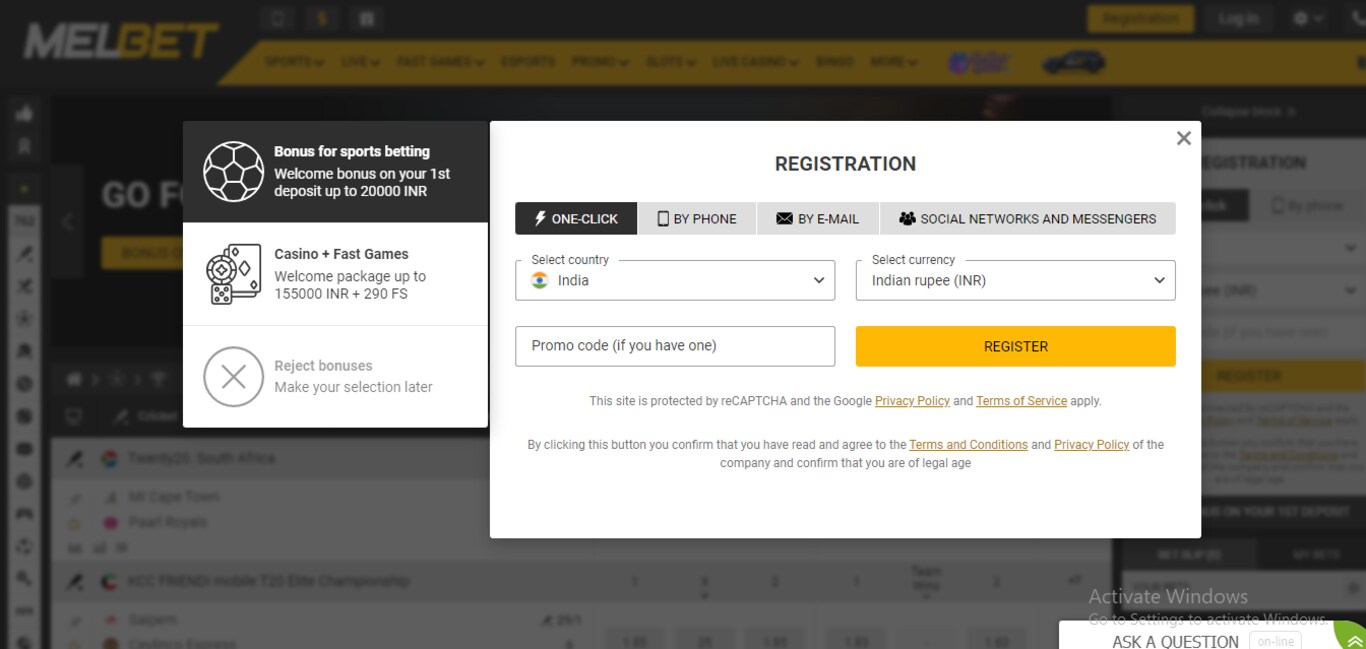Open the company Privacy Policy link

tap(1091, 445)
